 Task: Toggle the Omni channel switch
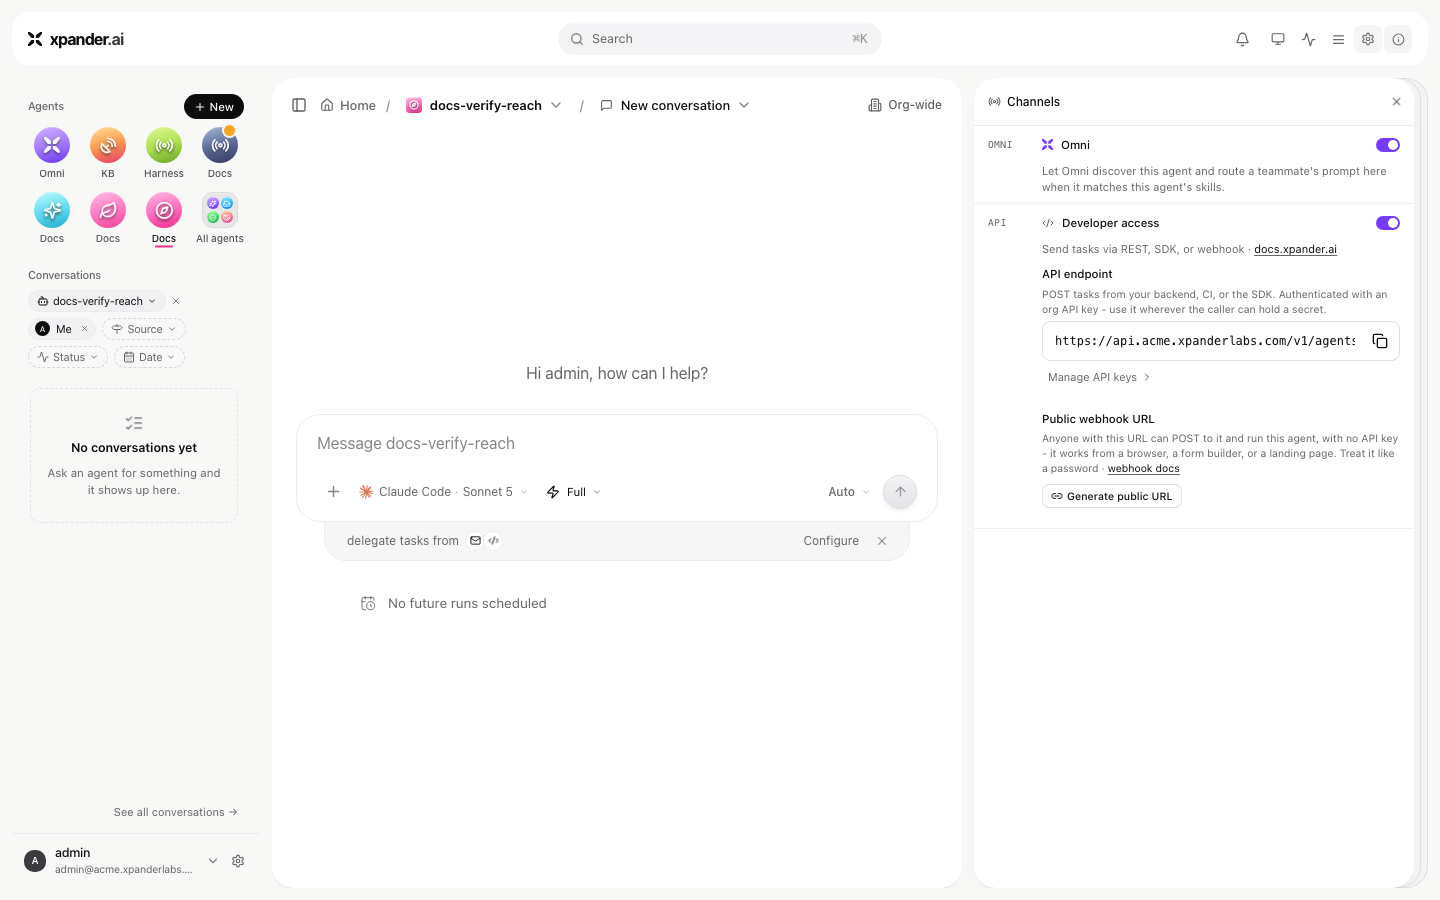tap(1388, 145)
